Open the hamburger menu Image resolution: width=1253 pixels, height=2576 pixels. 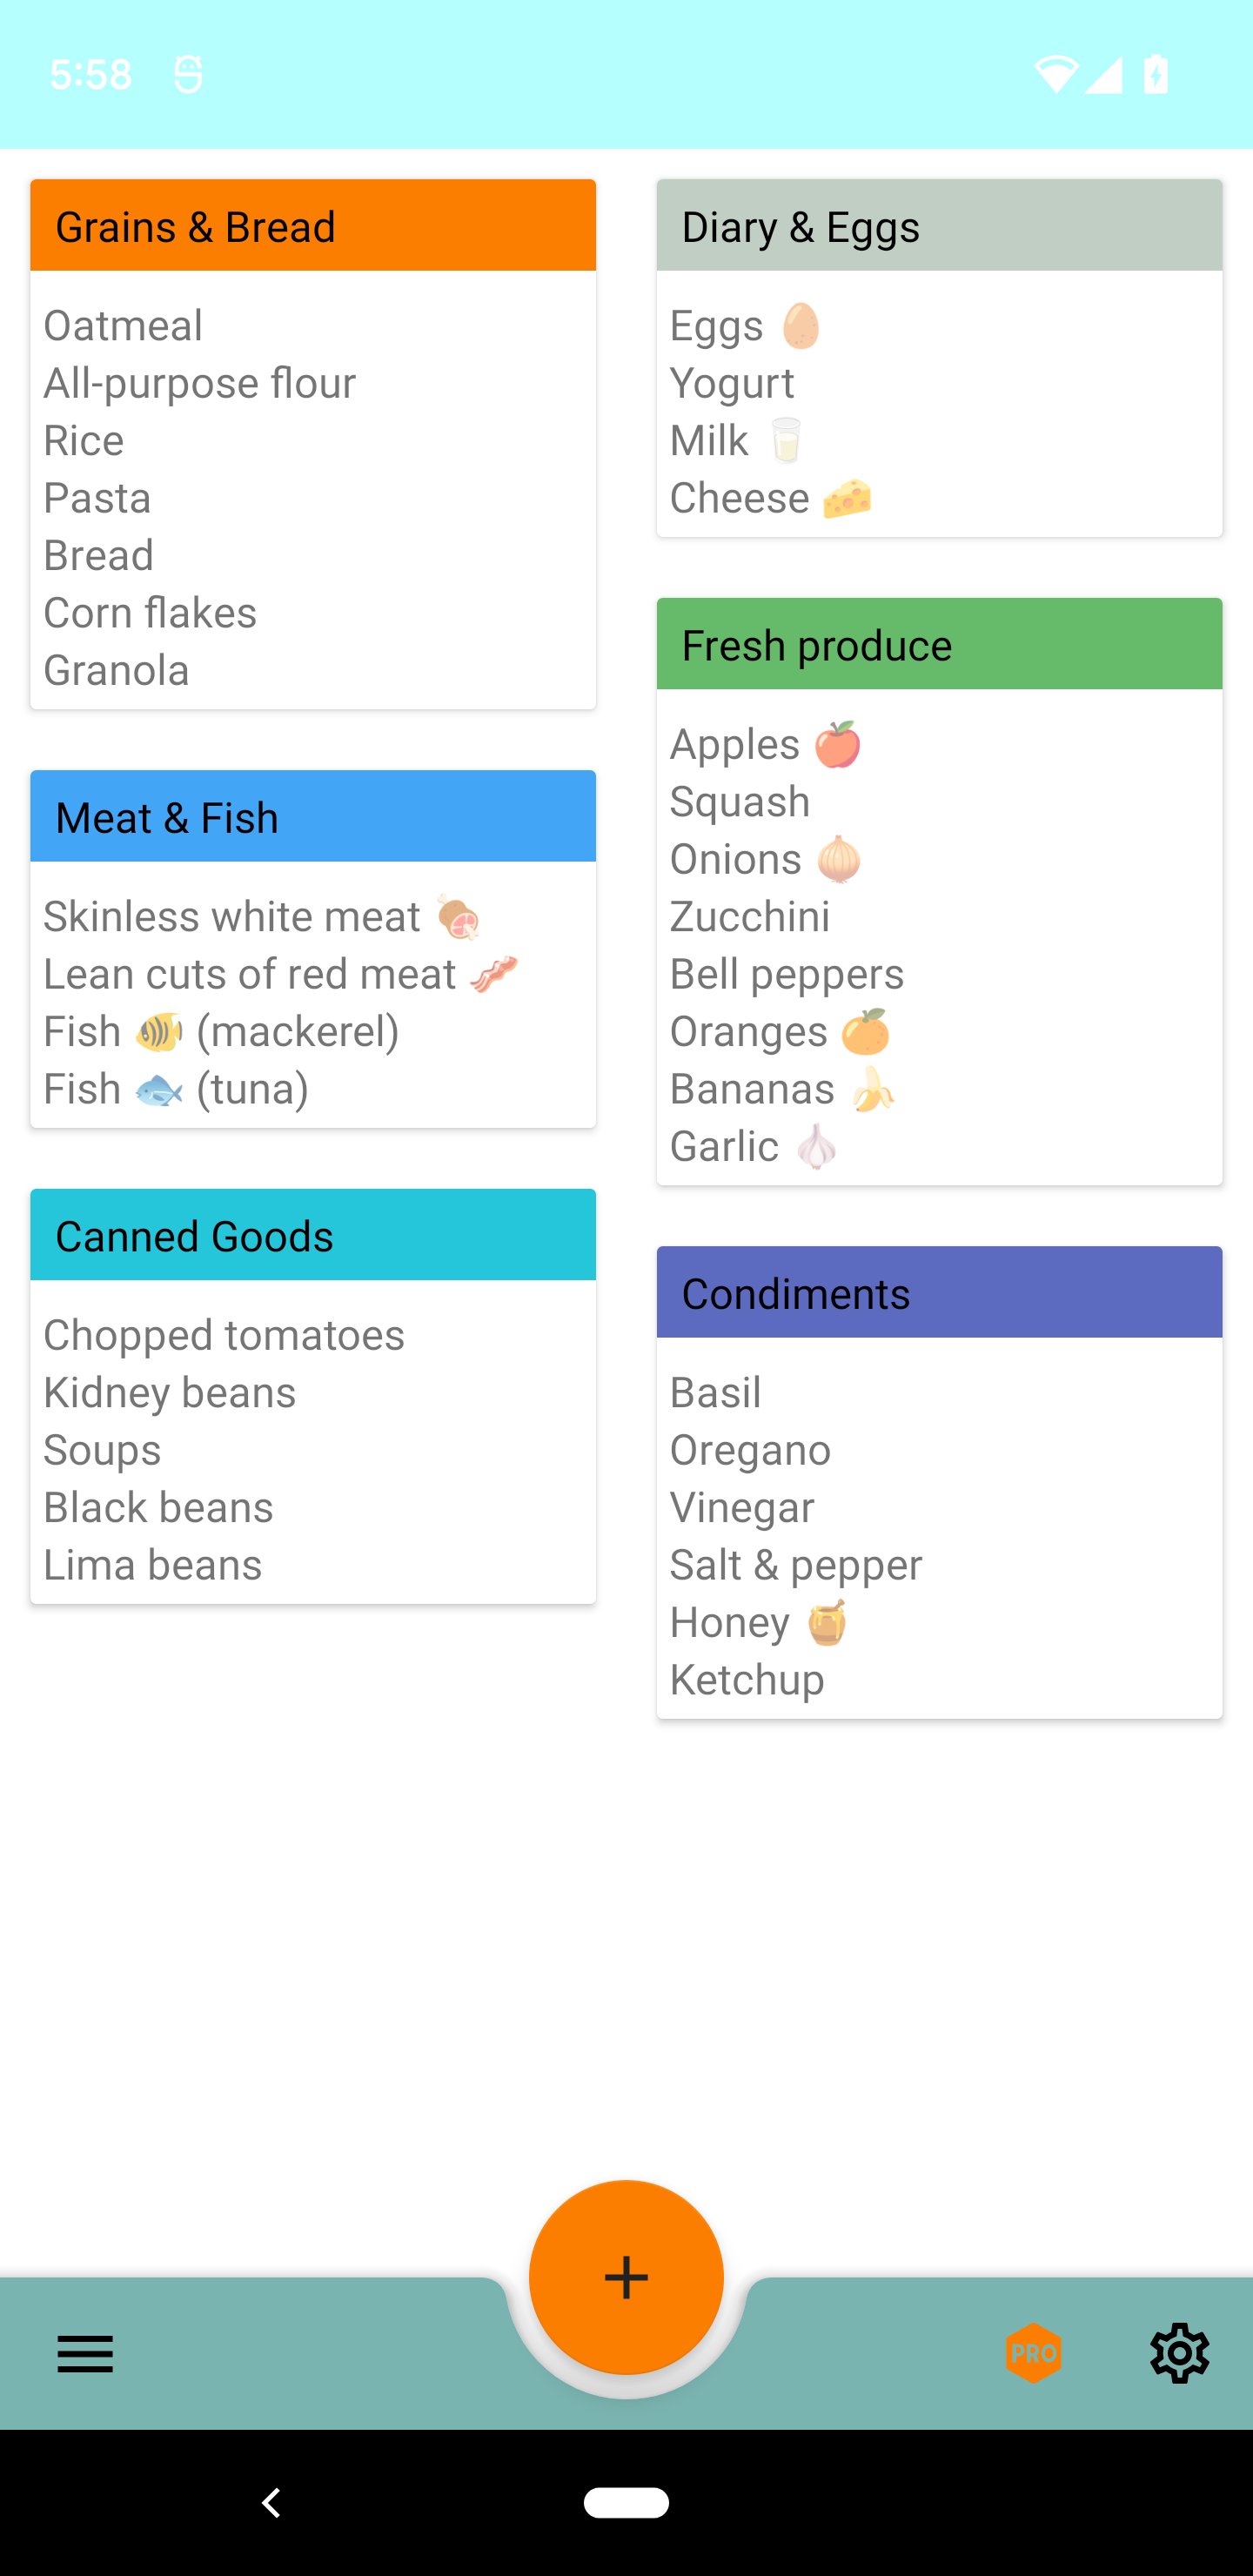tap(85, 2353)
